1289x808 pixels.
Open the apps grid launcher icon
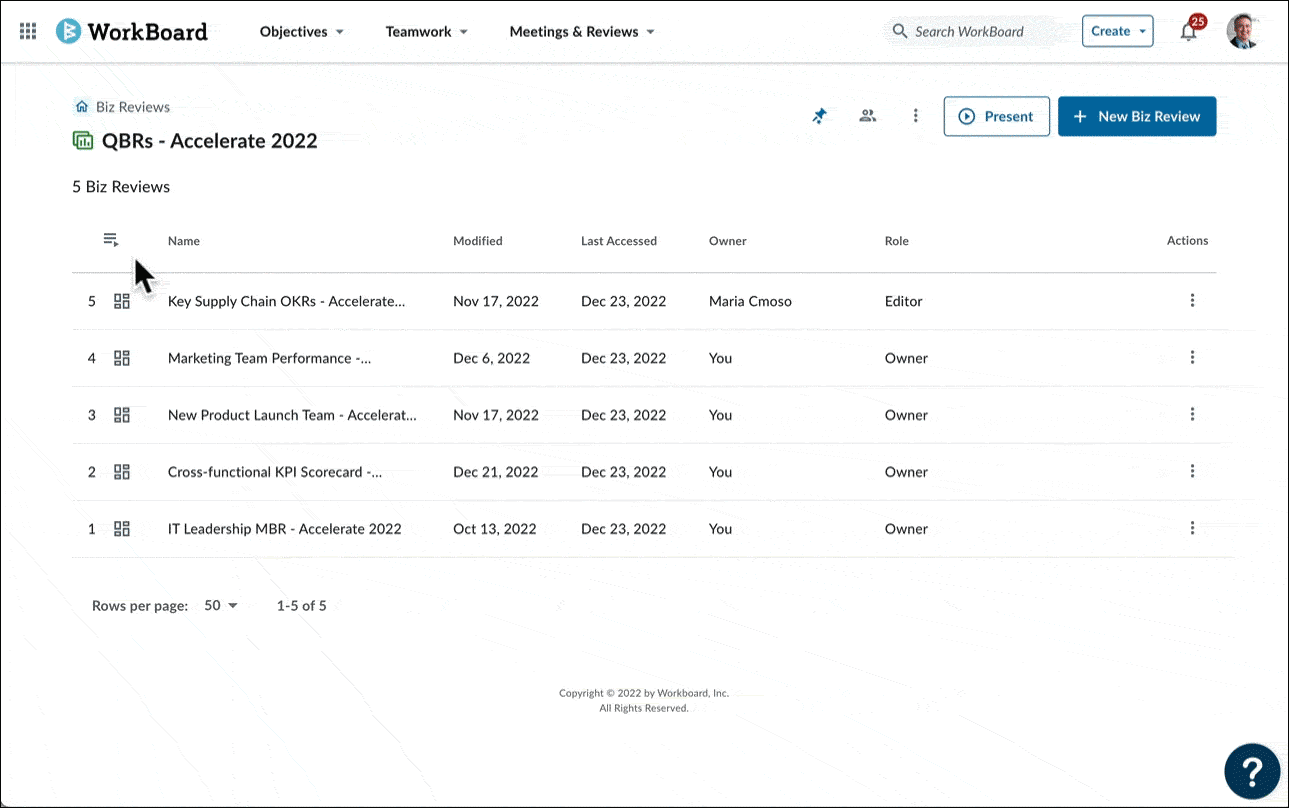click(x=28, y=31)
